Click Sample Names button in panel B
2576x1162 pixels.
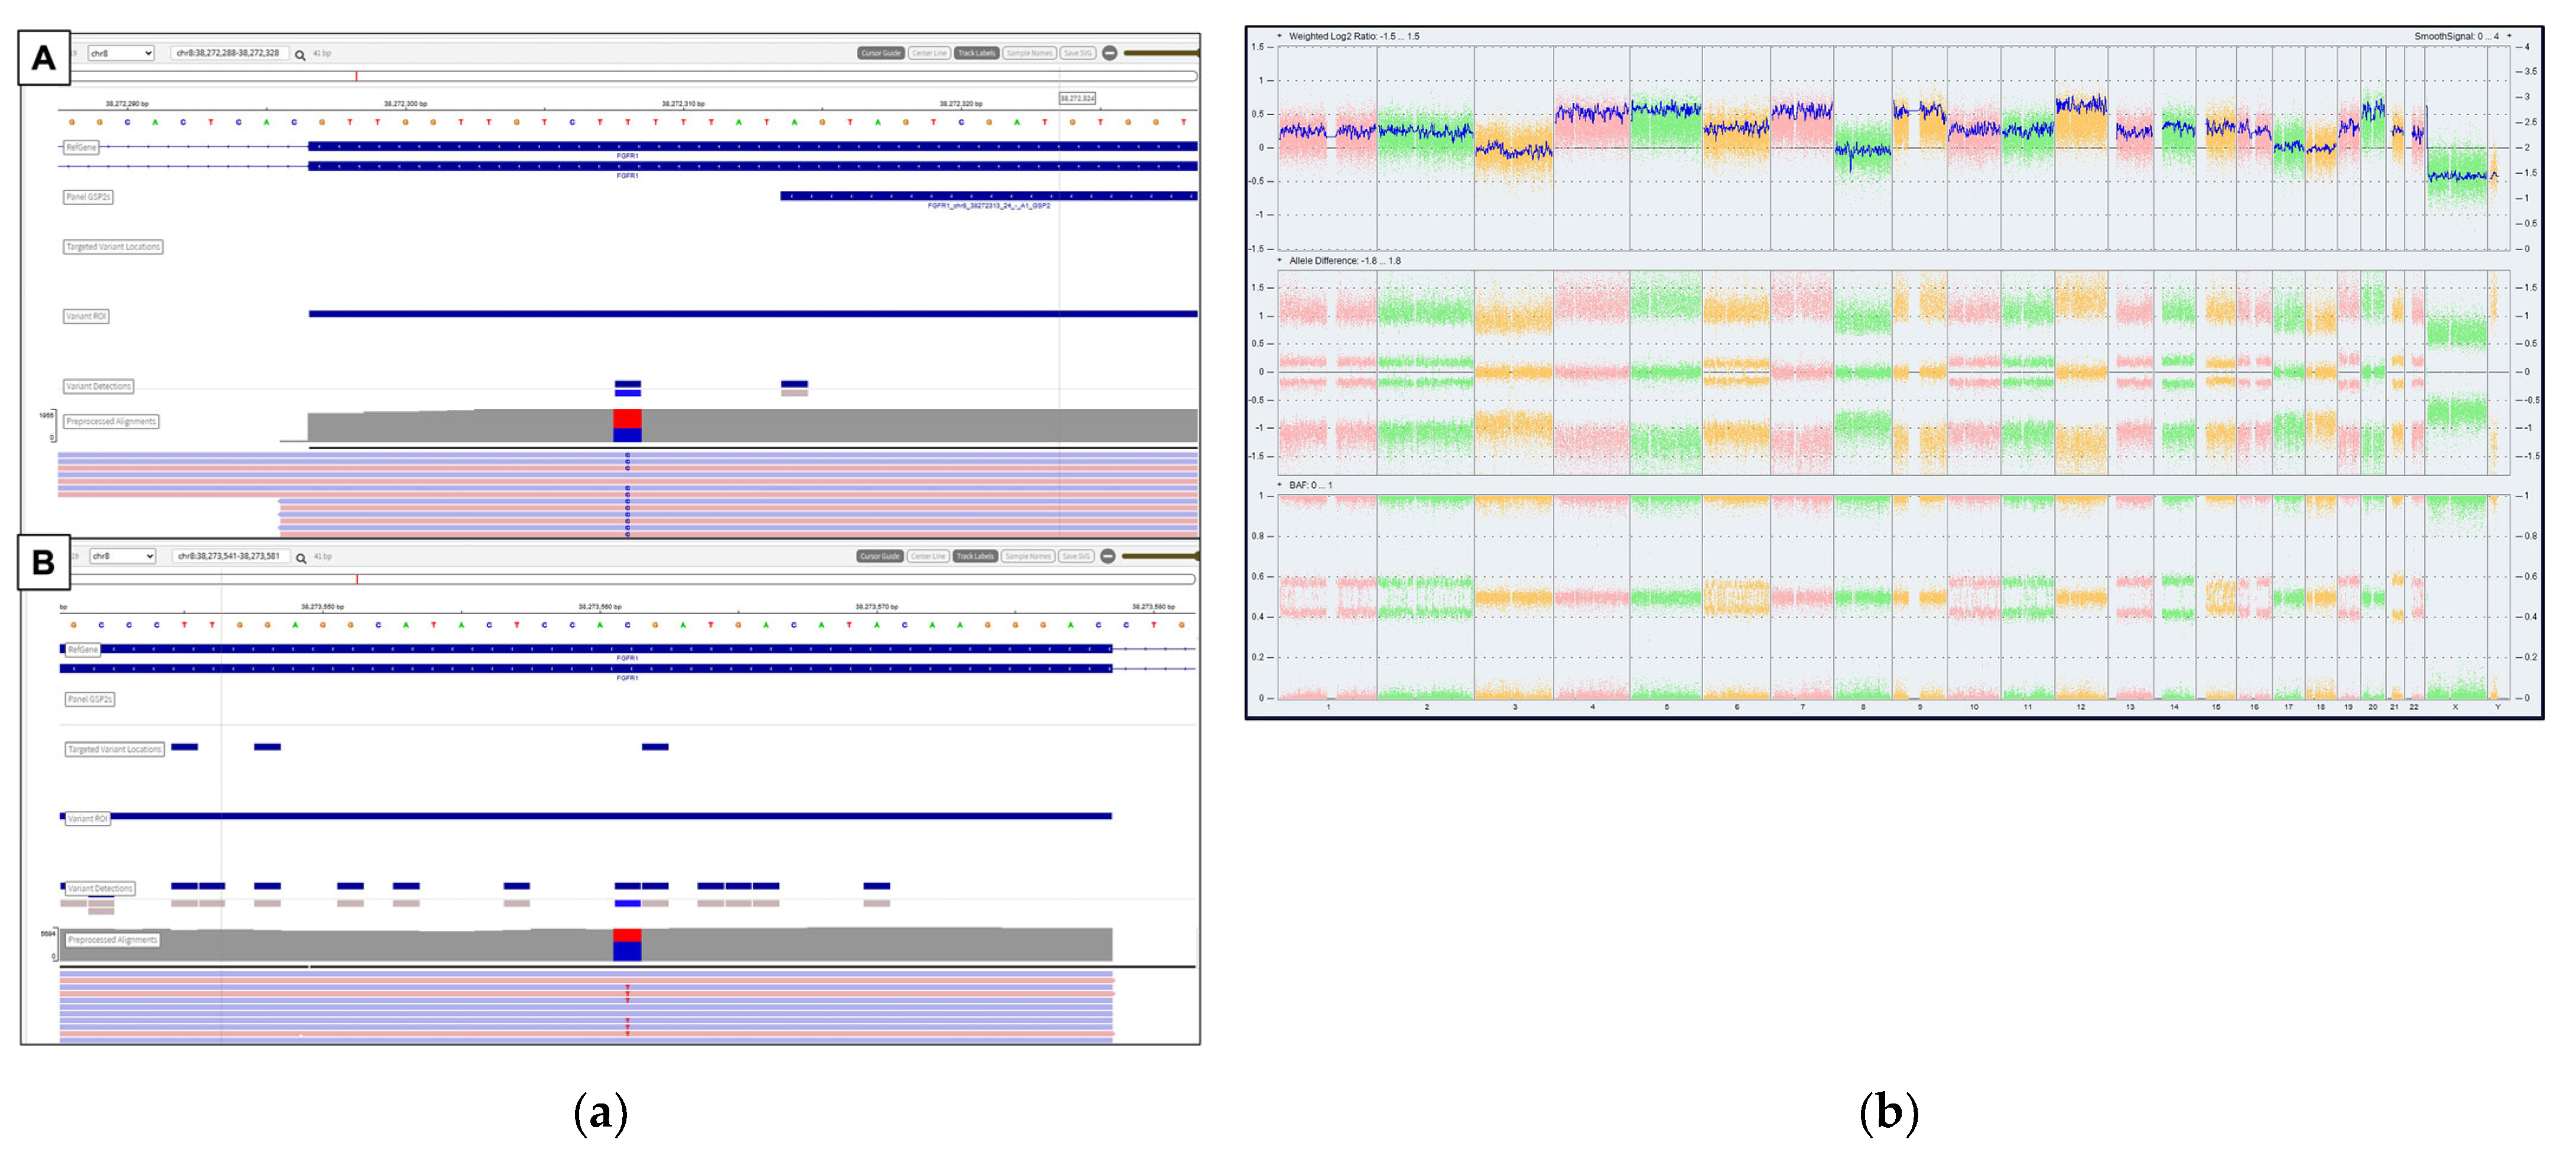click(1029, 556)
